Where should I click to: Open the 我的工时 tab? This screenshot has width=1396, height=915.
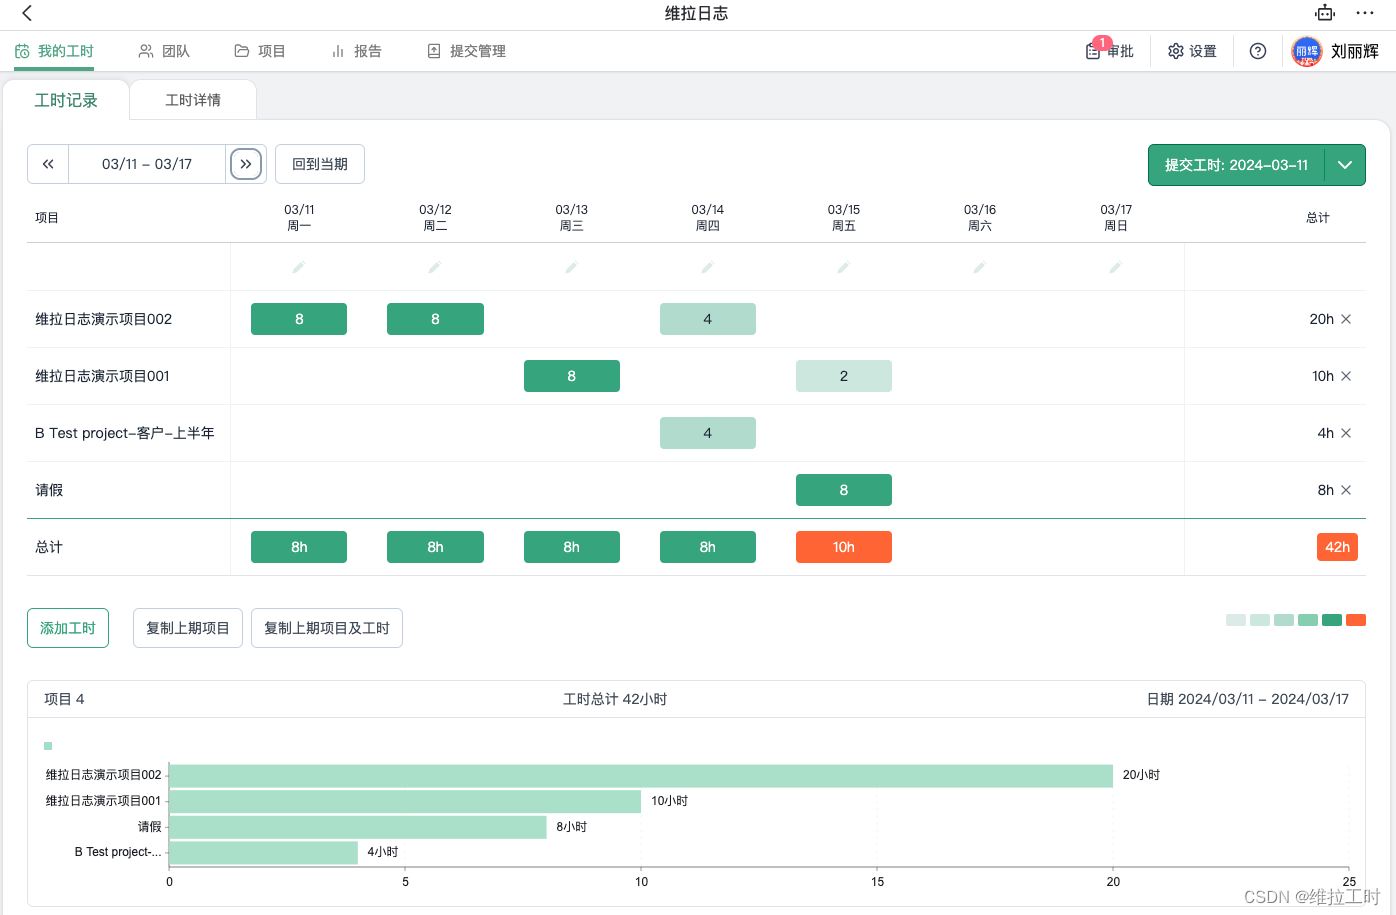pyautogui.click(x=54, y=51)
